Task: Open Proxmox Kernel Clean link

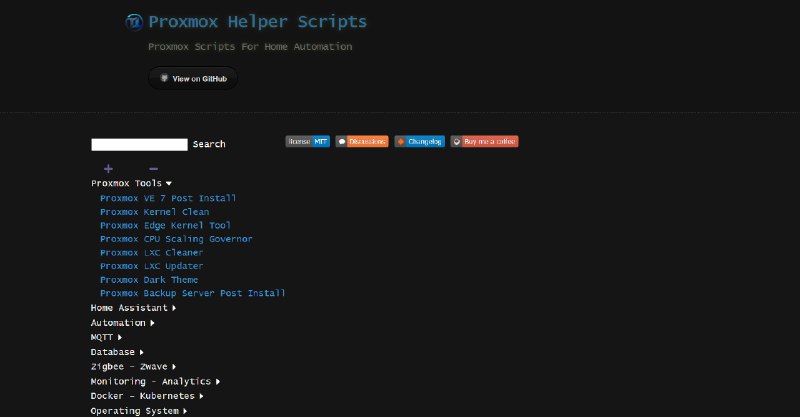Action: click(x=155, y=212)
